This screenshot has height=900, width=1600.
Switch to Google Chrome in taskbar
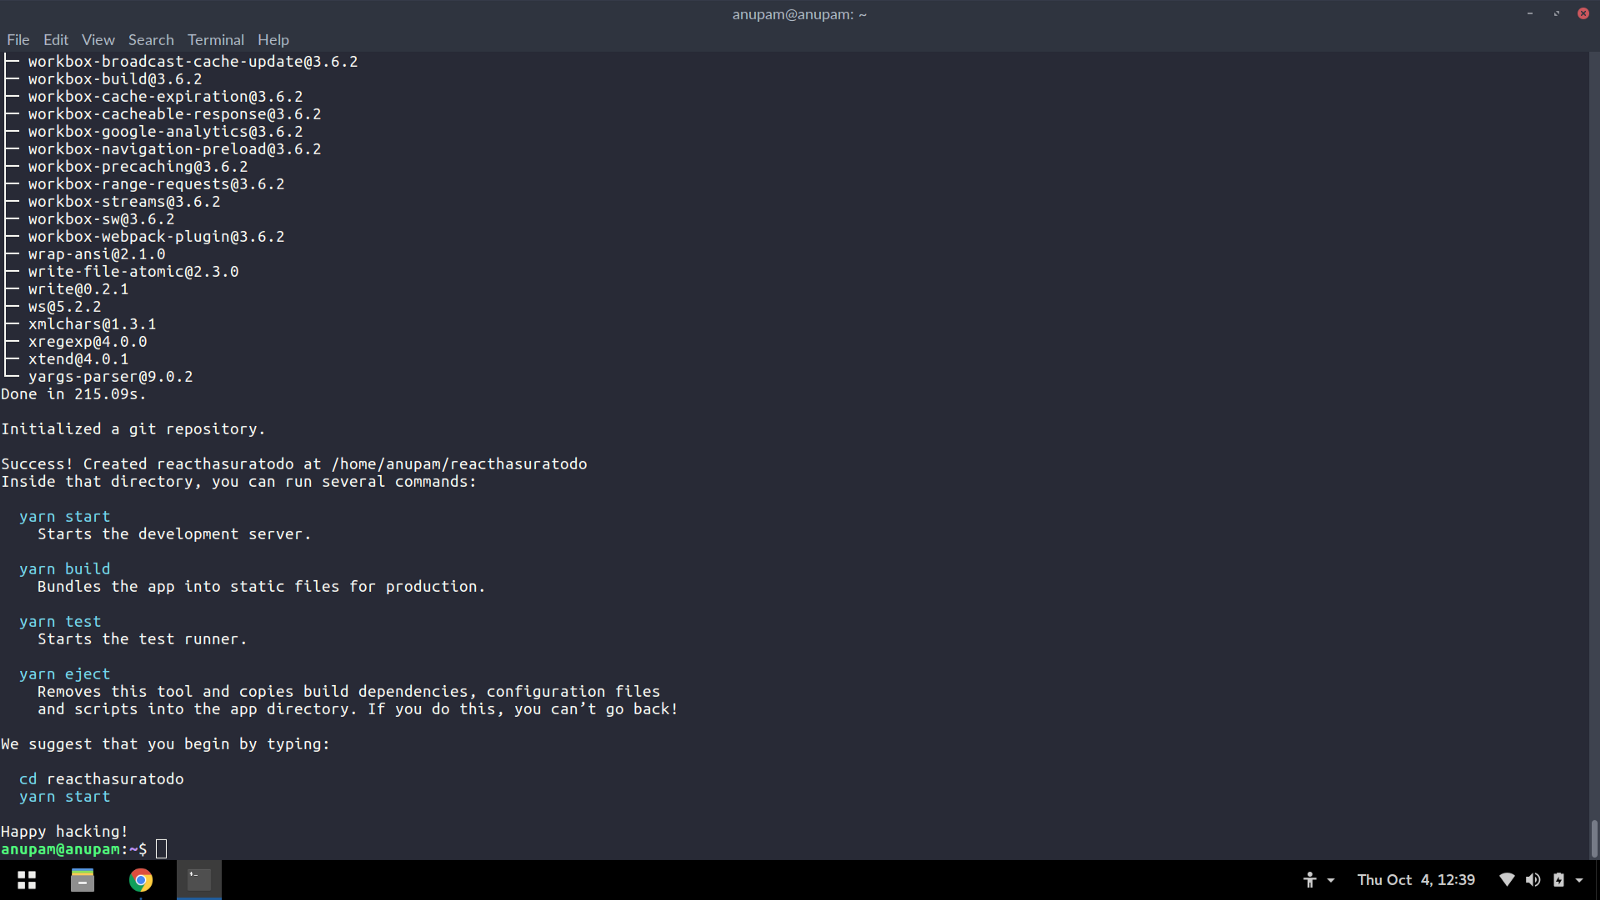click(141, 880)
